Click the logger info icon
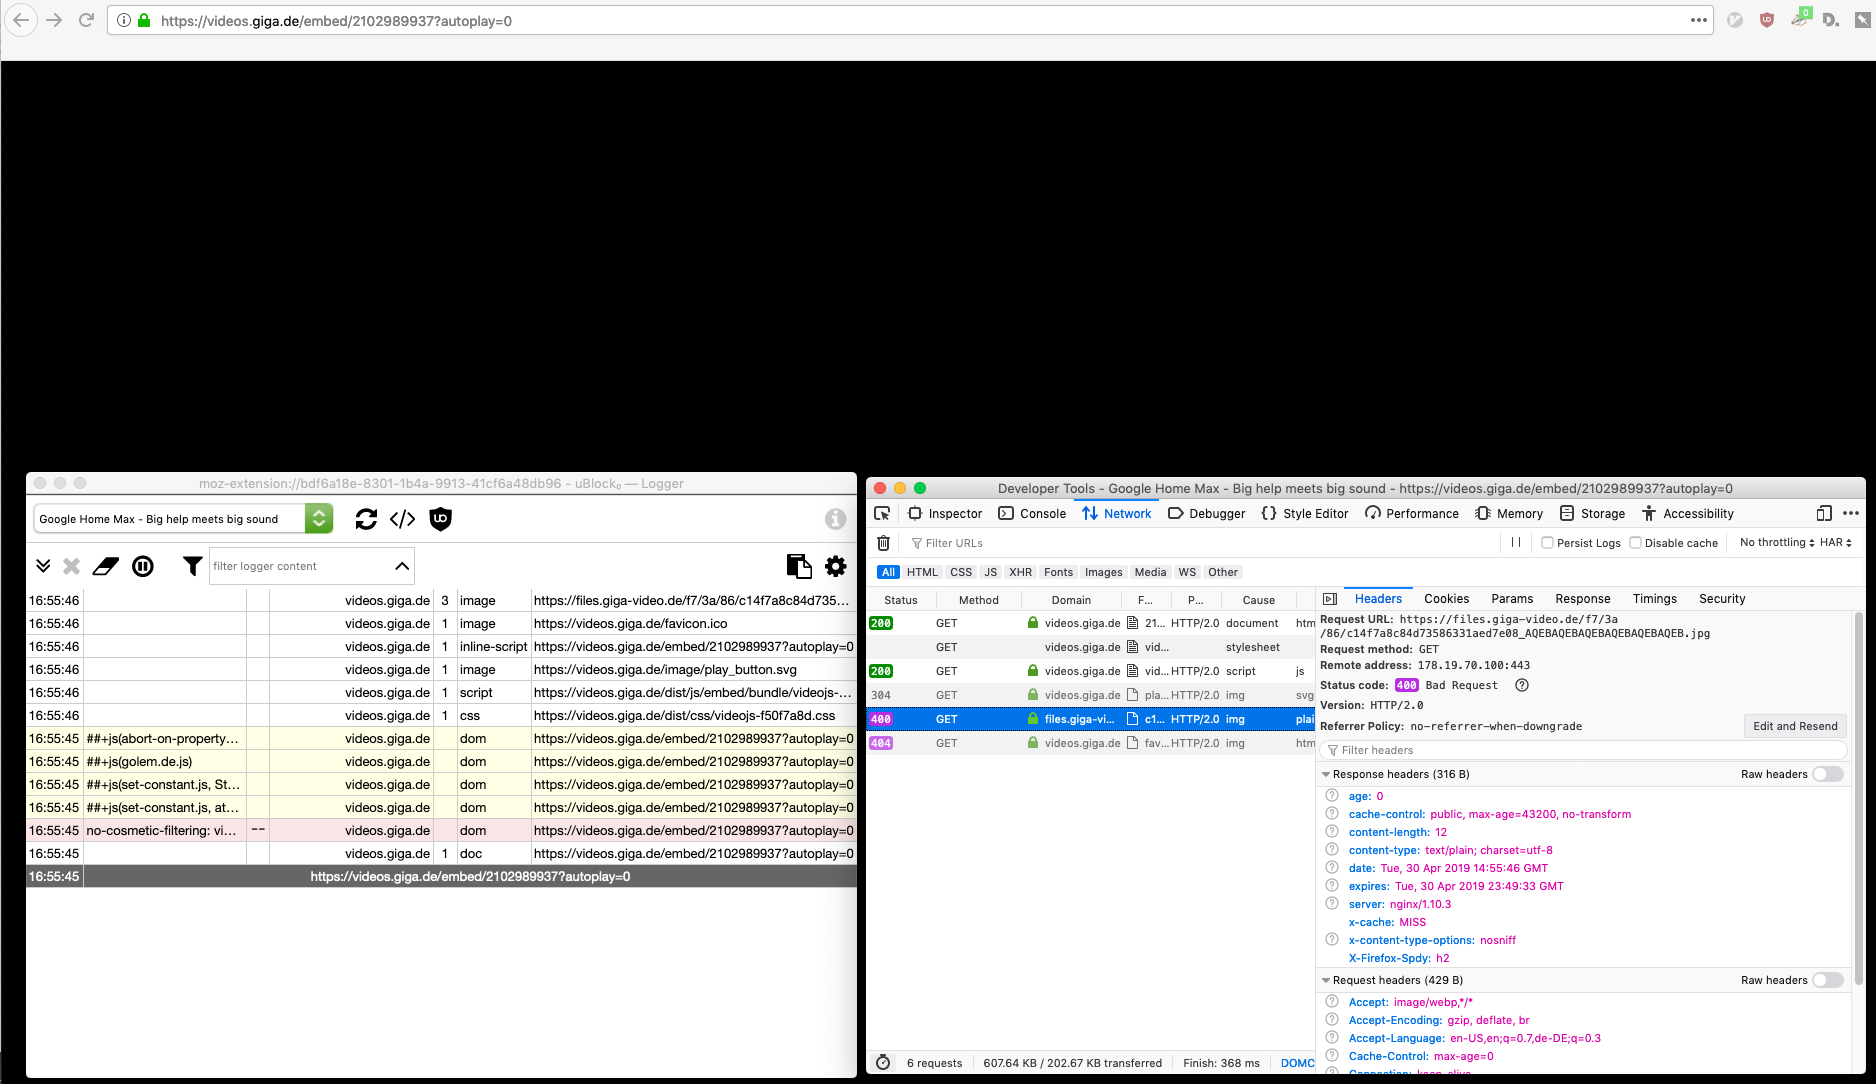 [x=836, y=519]
